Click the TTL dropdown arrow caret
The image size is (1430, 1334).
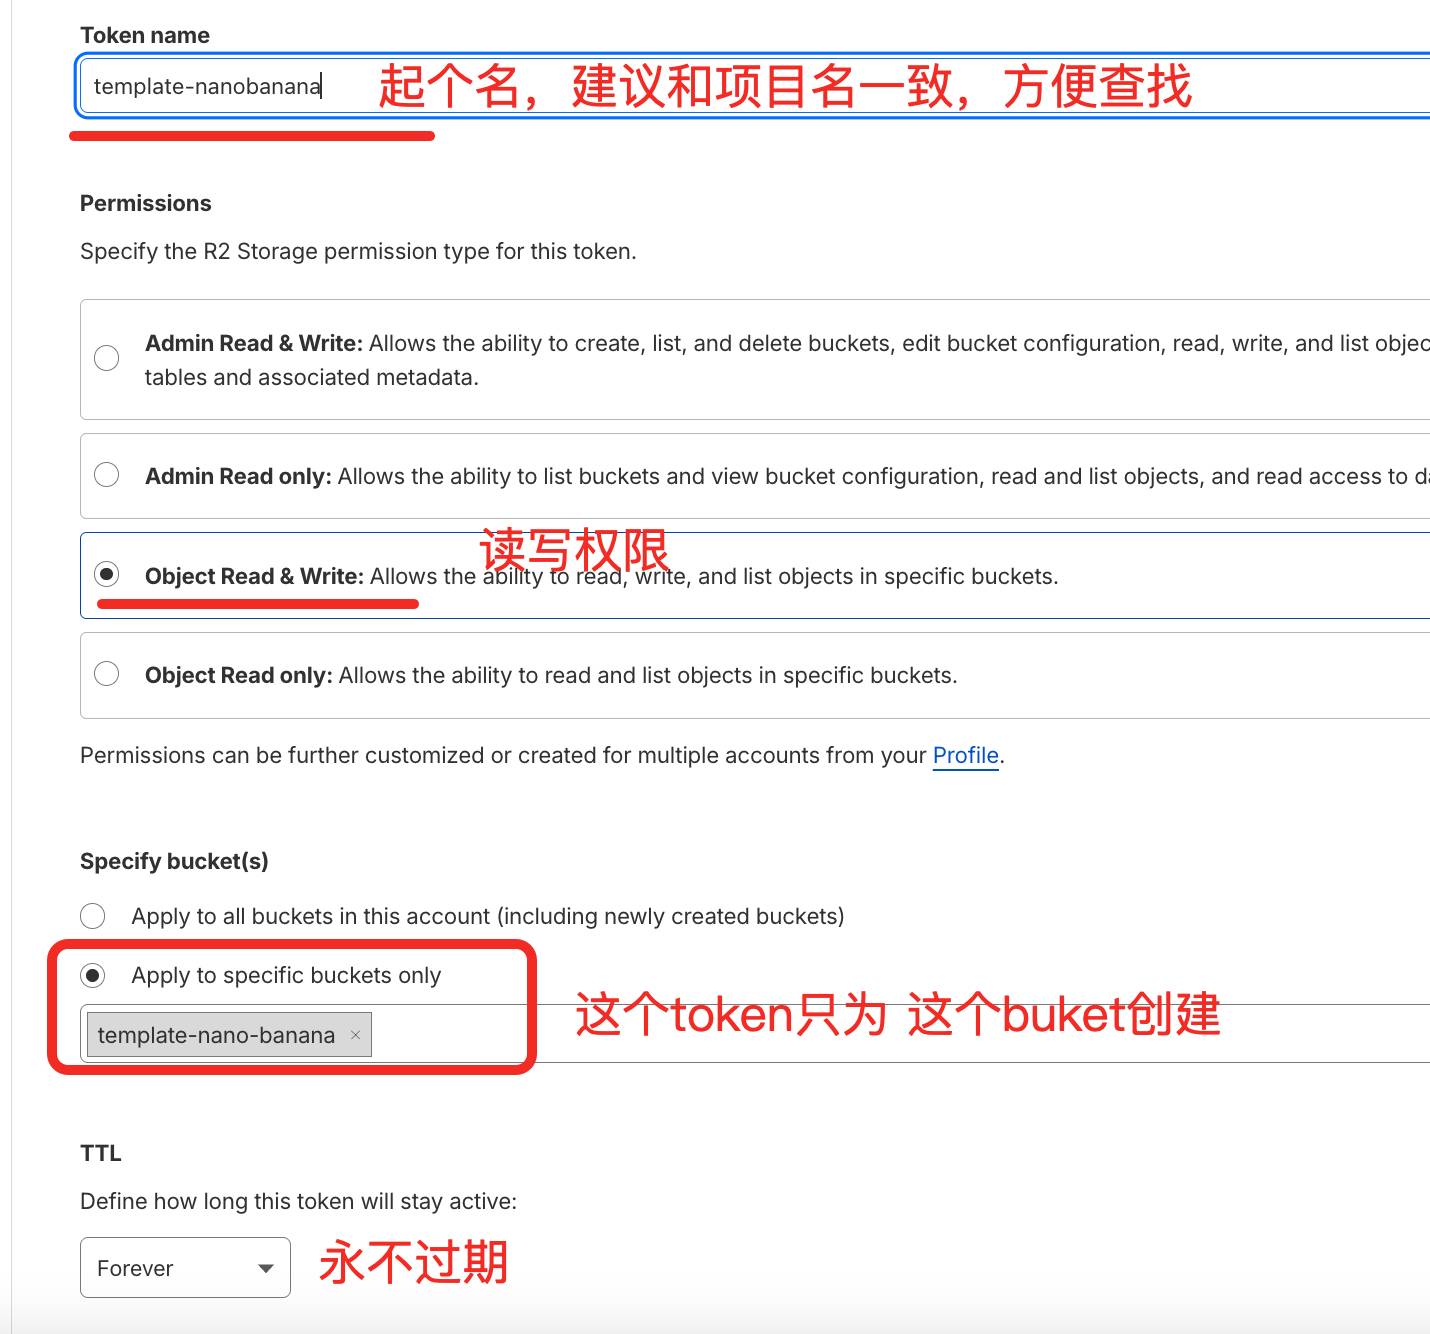pos(266,1269)
